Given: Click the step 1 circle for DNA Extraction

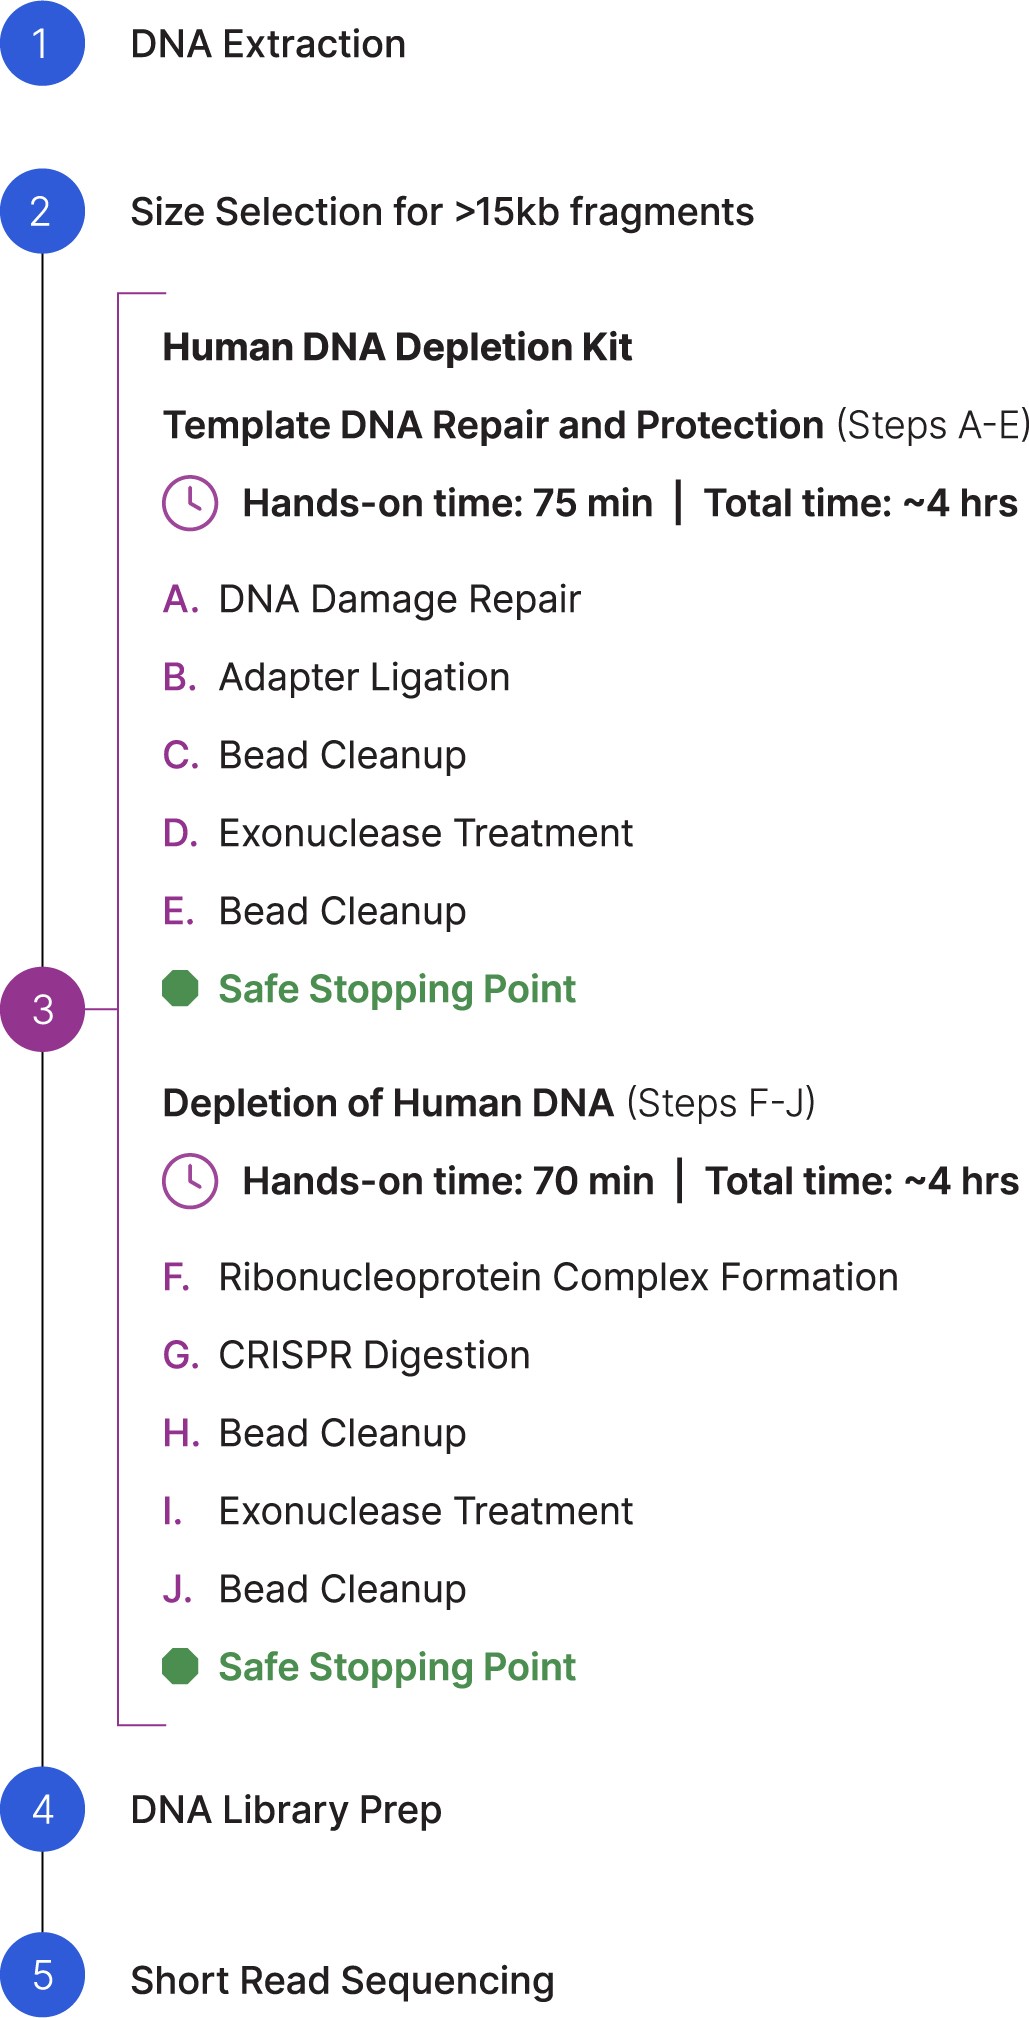Looking at the screenshot, I should pos(42,43).
